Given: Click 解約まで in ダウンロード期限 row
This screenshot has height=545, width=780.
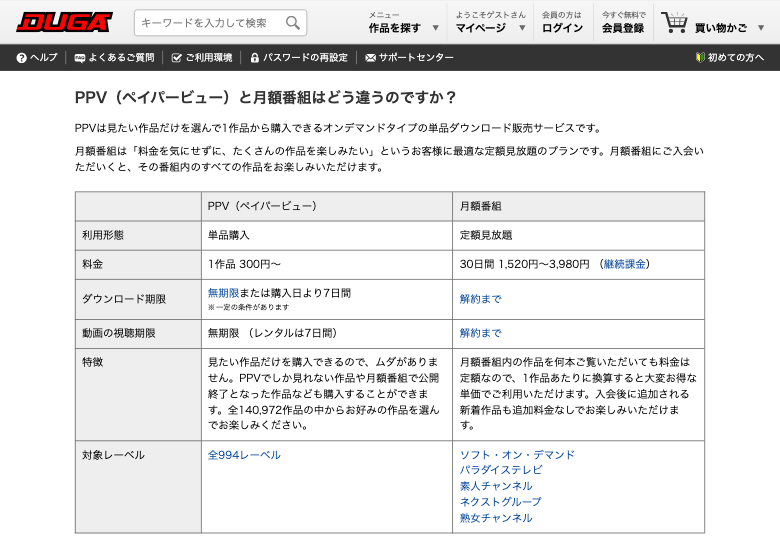Looking at the screenshot, I should point(481,299).
